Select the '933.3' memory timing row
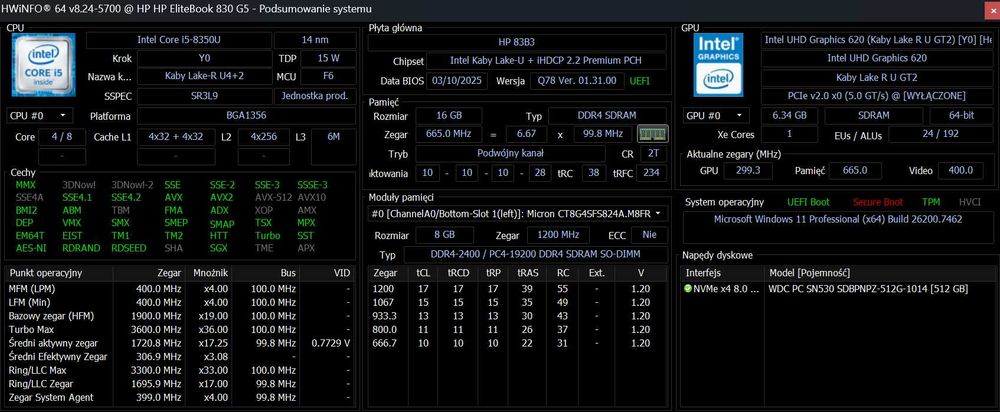1000x412 pixels. 518,316
